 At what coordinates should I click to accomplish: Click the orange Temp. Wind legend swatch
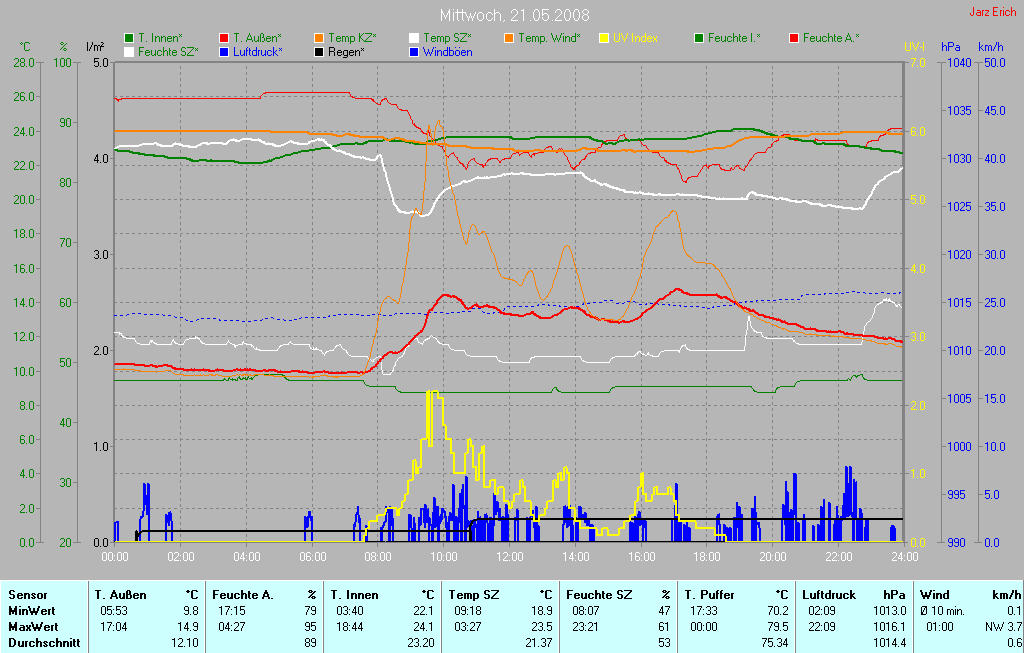(x=509, y=38)
